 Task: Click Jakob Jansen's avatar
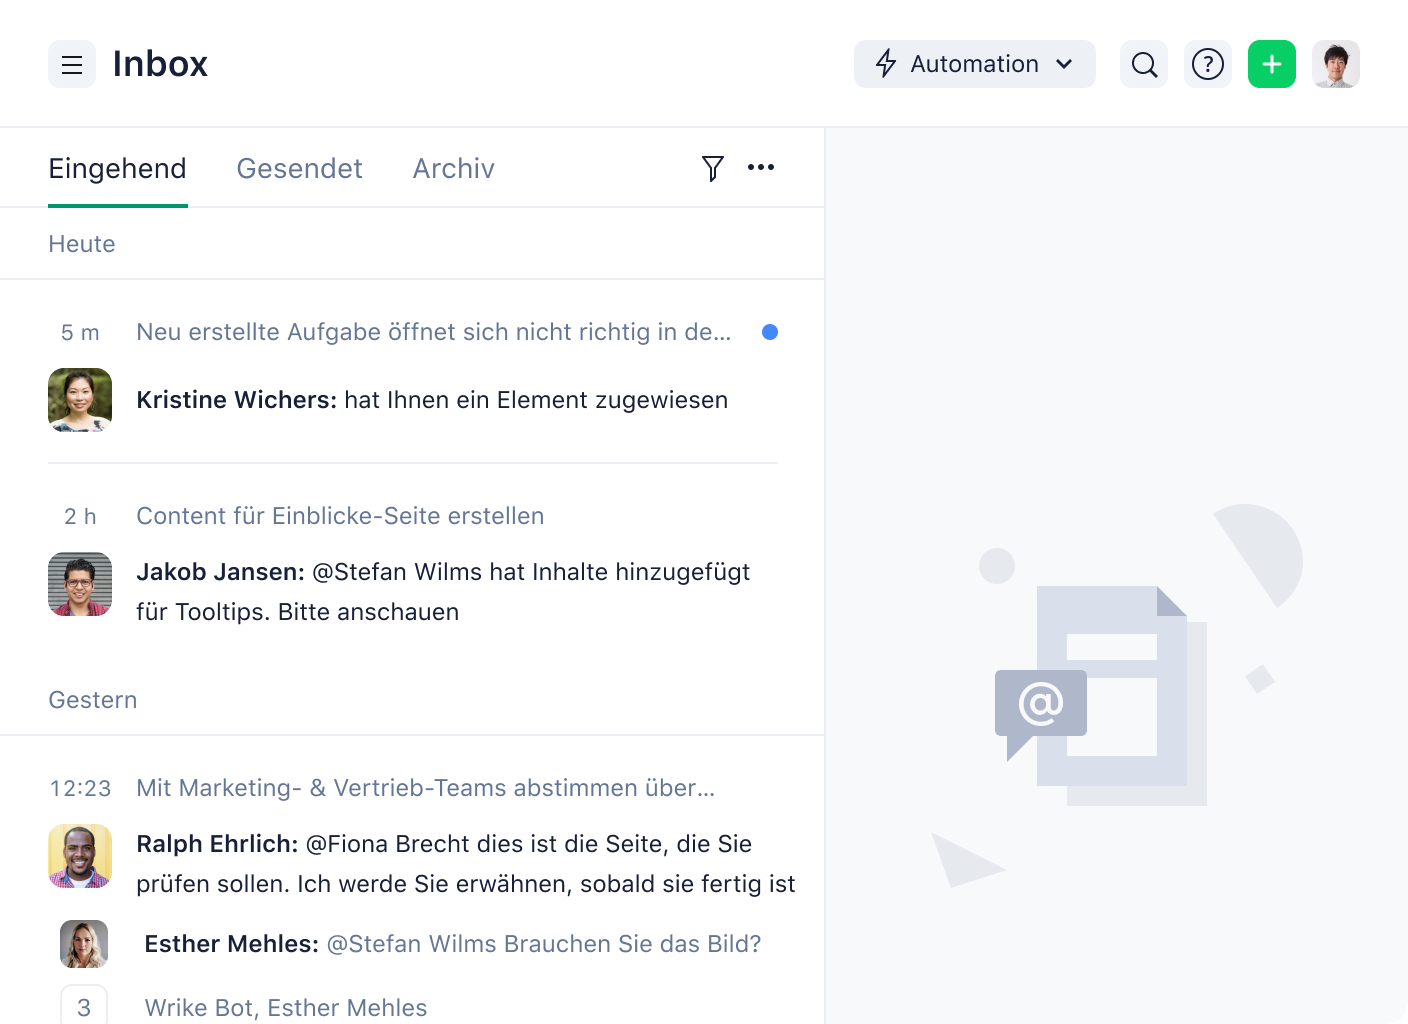[80, 584]
